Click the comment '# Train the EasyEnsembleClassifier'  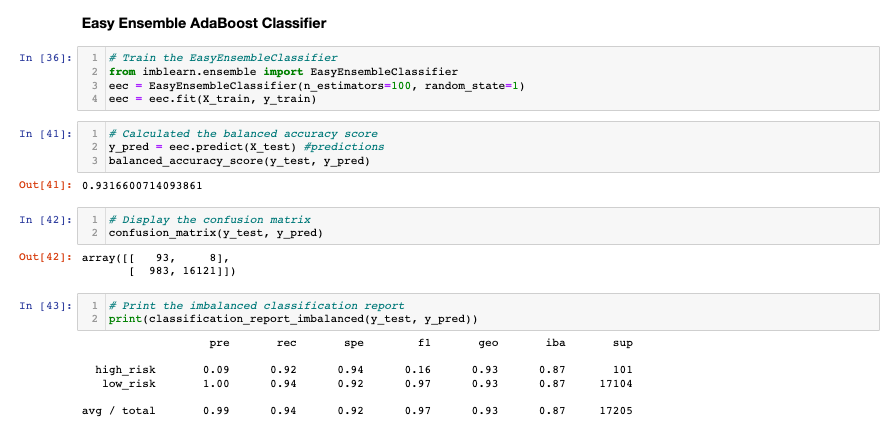click(x=223, y=58)
